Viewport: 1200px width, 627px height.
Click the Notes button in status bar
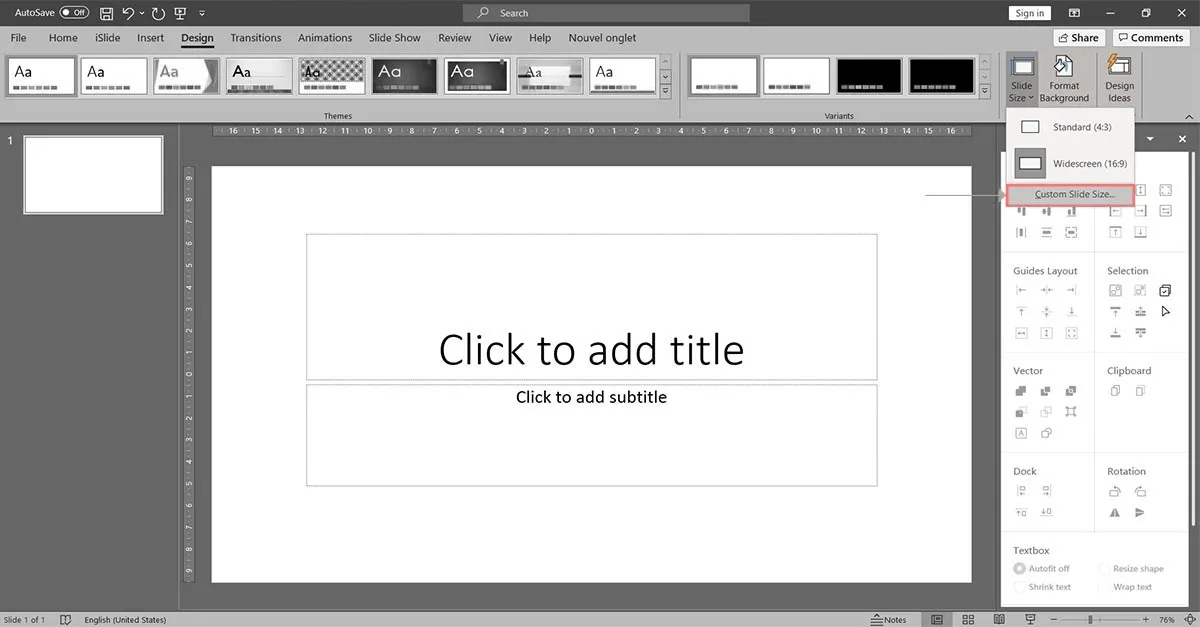coord(889,620)
